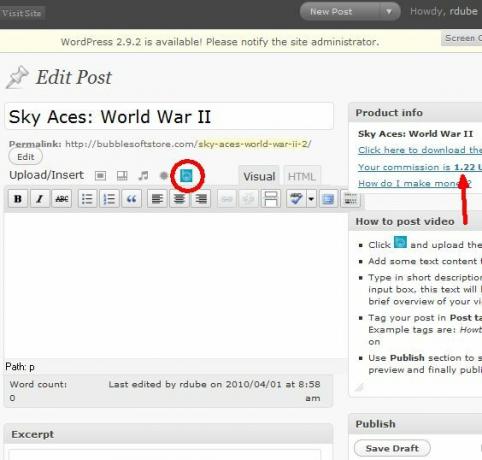Insert a blockquote

(x=131, y=199)
